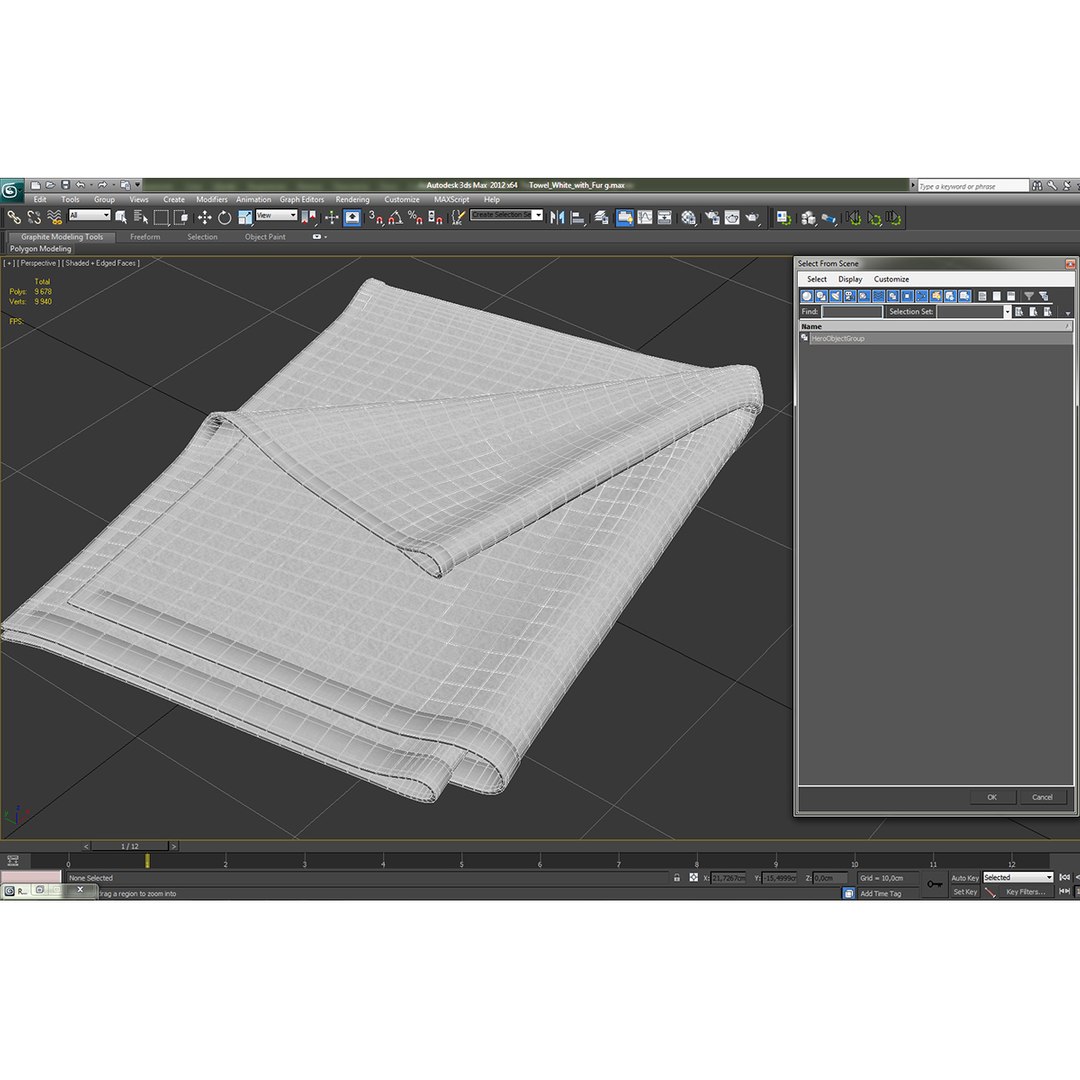Expand the quick access toolbar customize arrow
1080x1080 pixels.
pos(138,185)
